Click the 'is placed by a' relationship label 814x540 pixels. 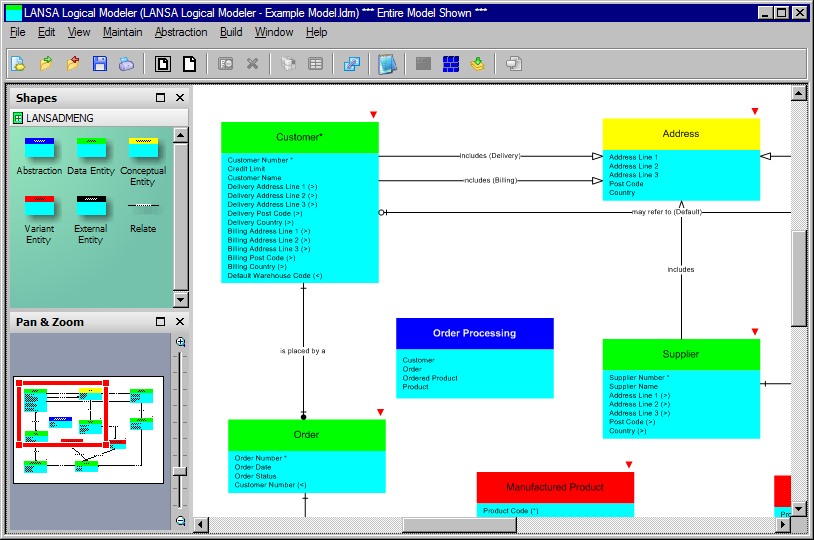303,351
